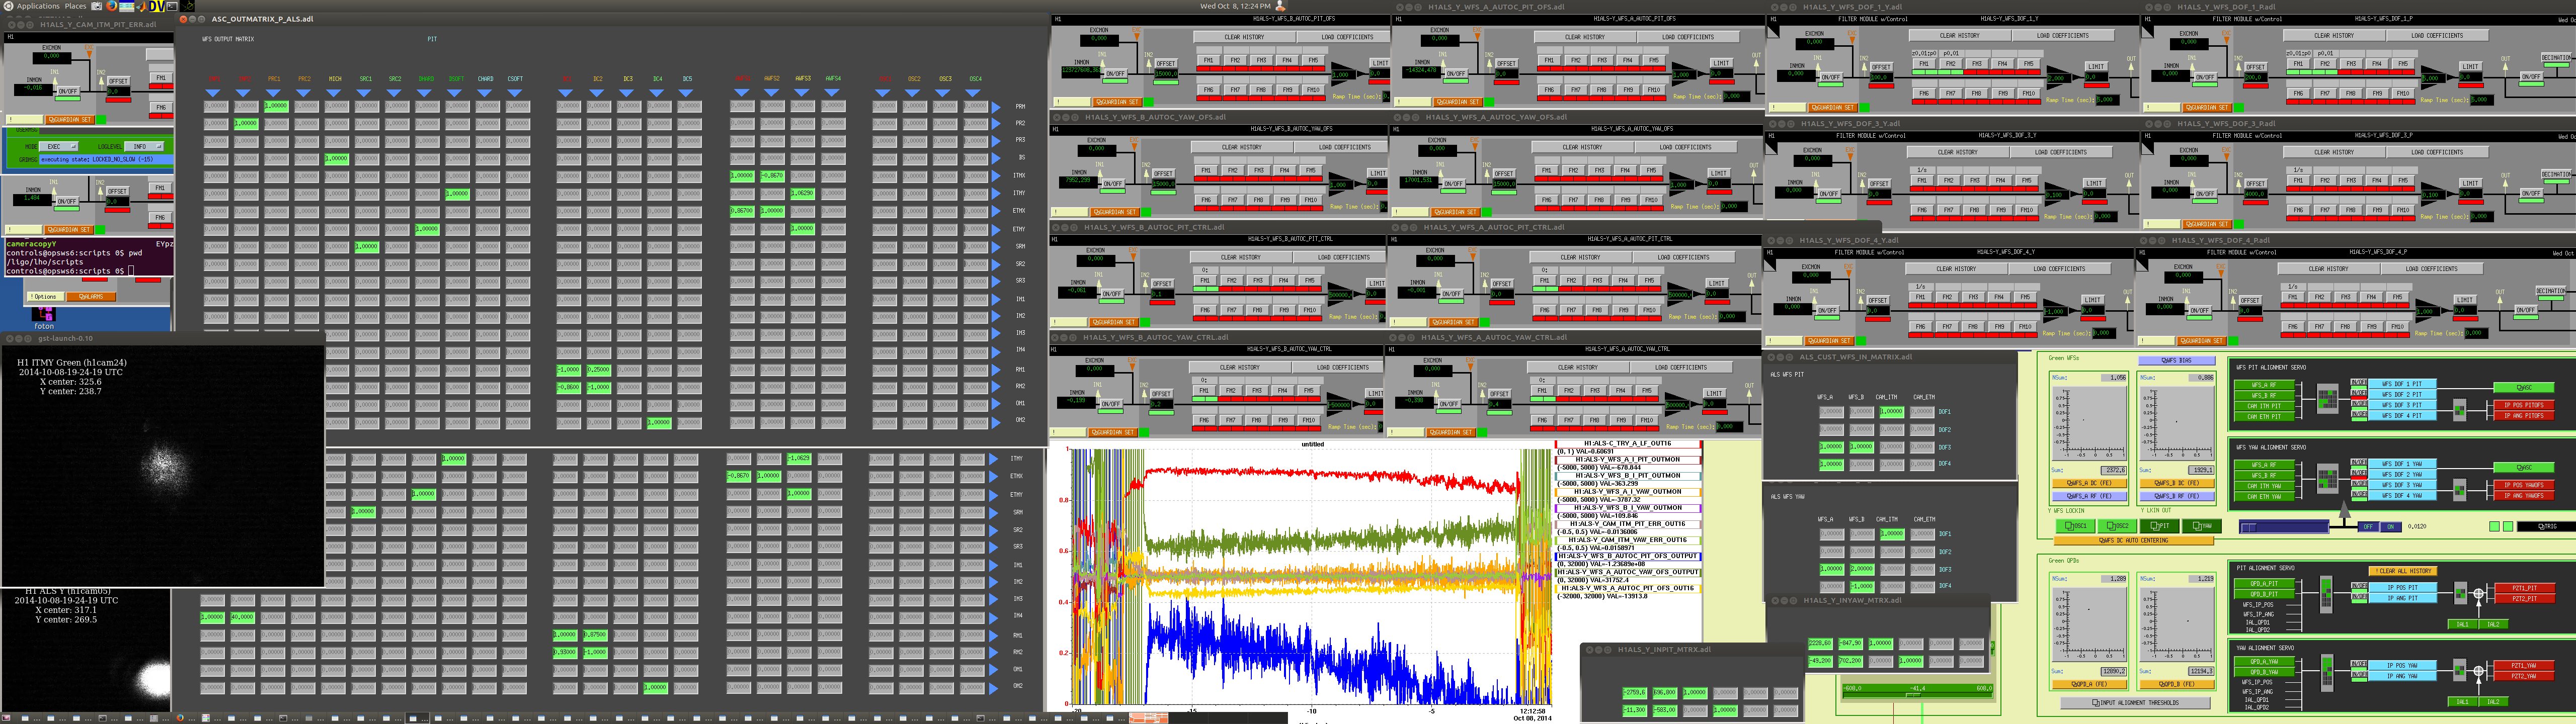Open matrix icon in WFS PIT ALIGNMENT SERVO
This screenshot has width=2576, height=724.
[2327, 399]
